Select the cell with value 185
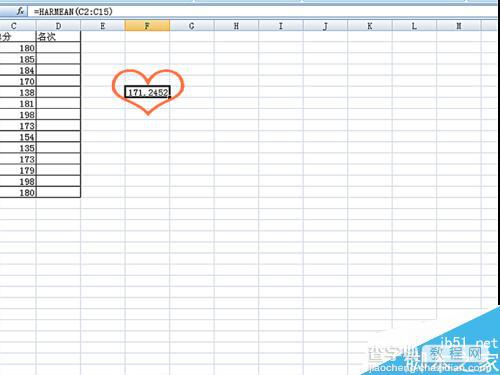The image size is (500, 375). click(x=18, y=59)
